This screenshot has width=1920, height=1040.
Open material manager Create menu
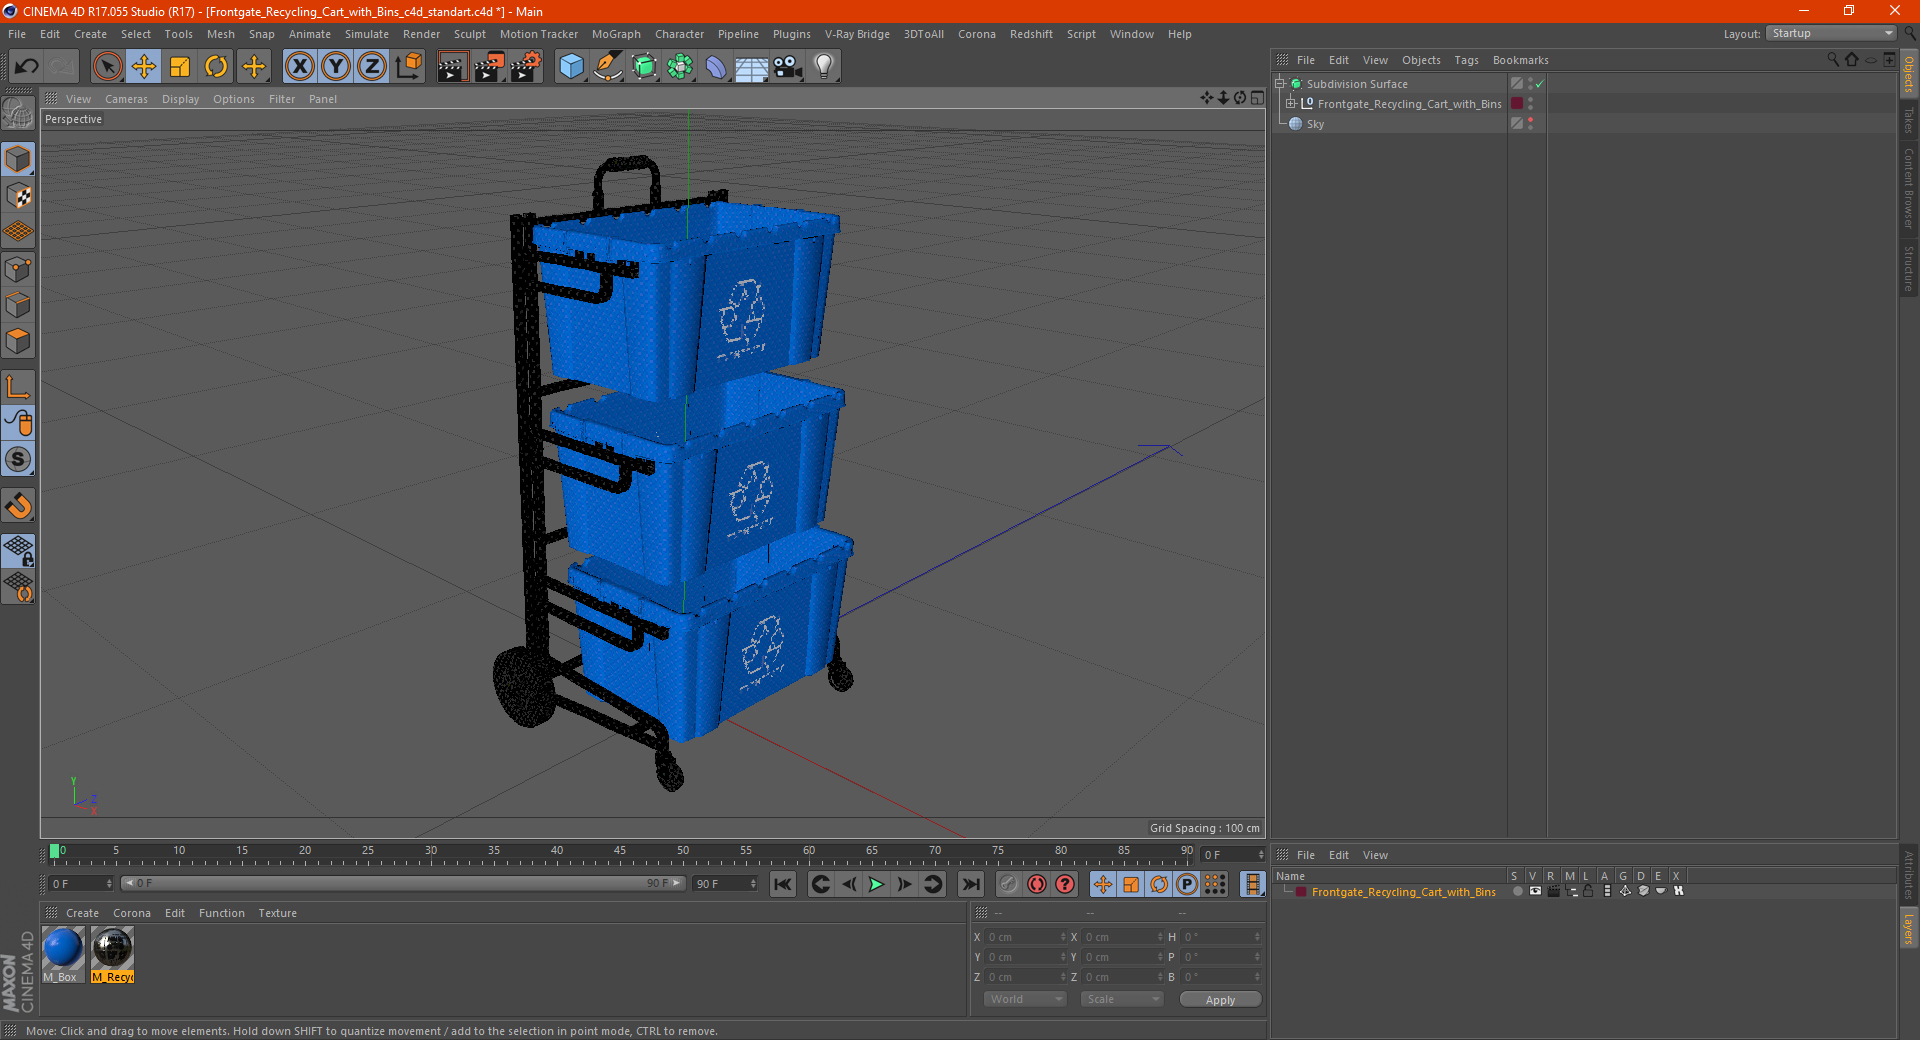(x=82, y=913)
